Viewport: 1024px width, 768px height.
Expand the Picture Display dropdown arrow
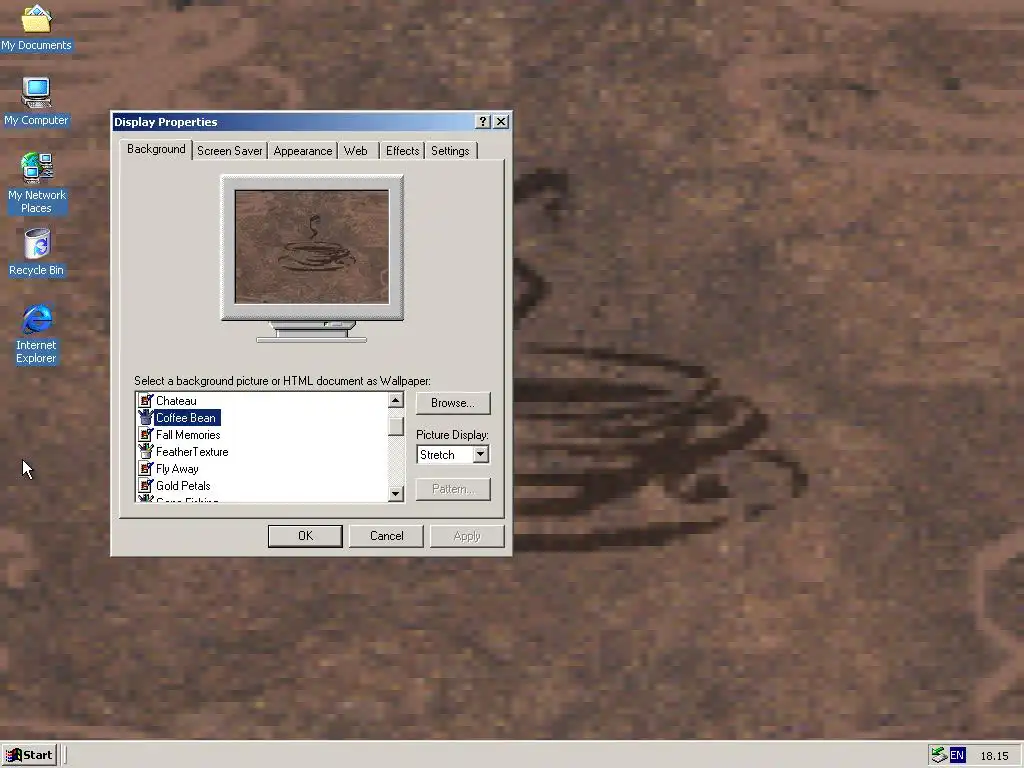click(x=481, y=454)
